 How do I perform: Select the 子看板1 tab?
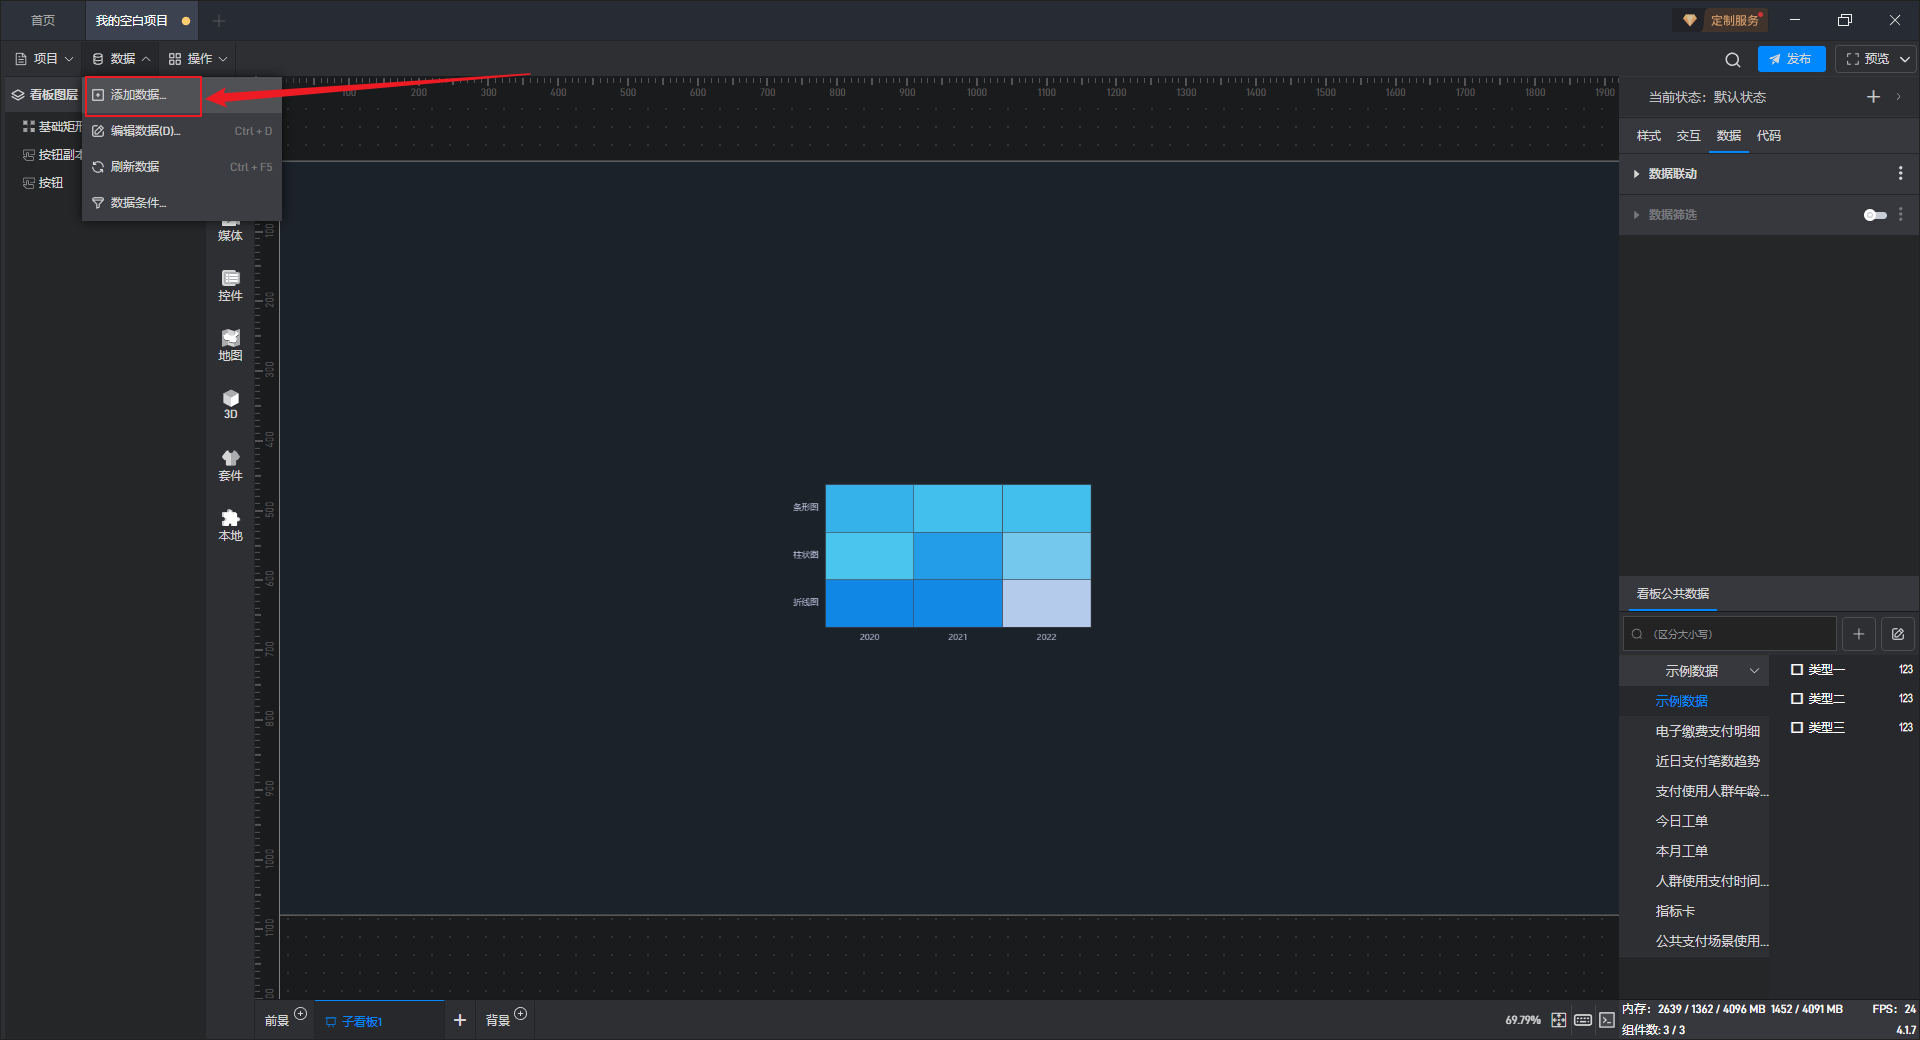click(x=379, y=1020)
